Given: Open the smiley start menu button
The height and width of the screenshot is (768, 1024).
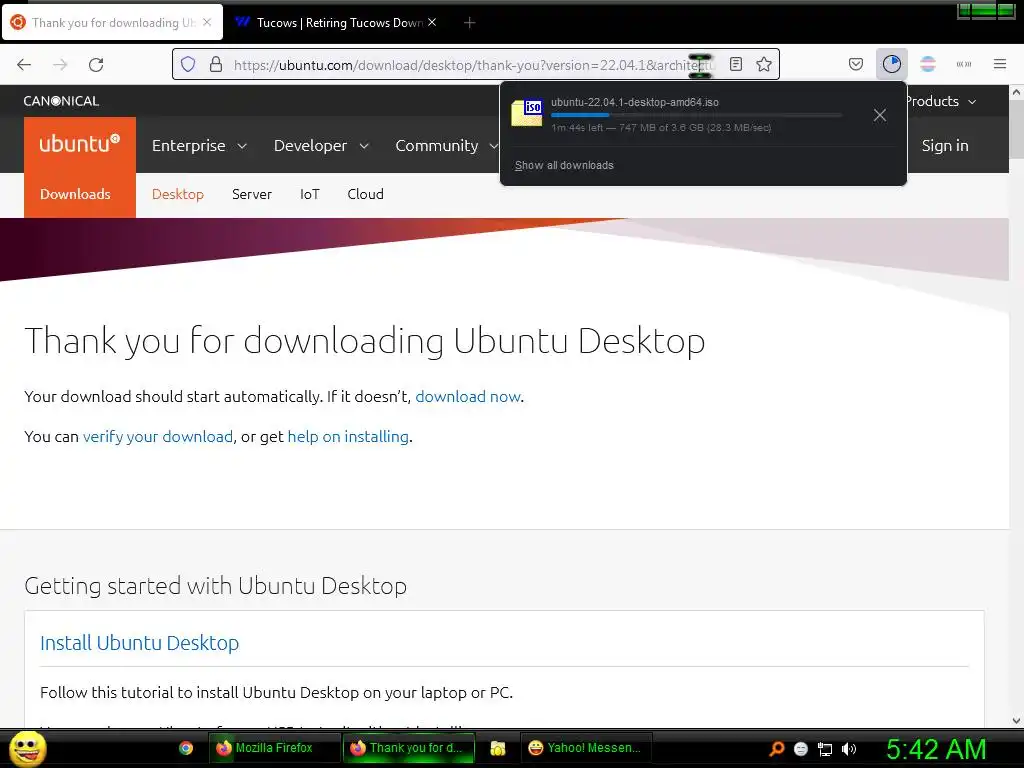Looking at the screenshot, I should coord(27,748).
